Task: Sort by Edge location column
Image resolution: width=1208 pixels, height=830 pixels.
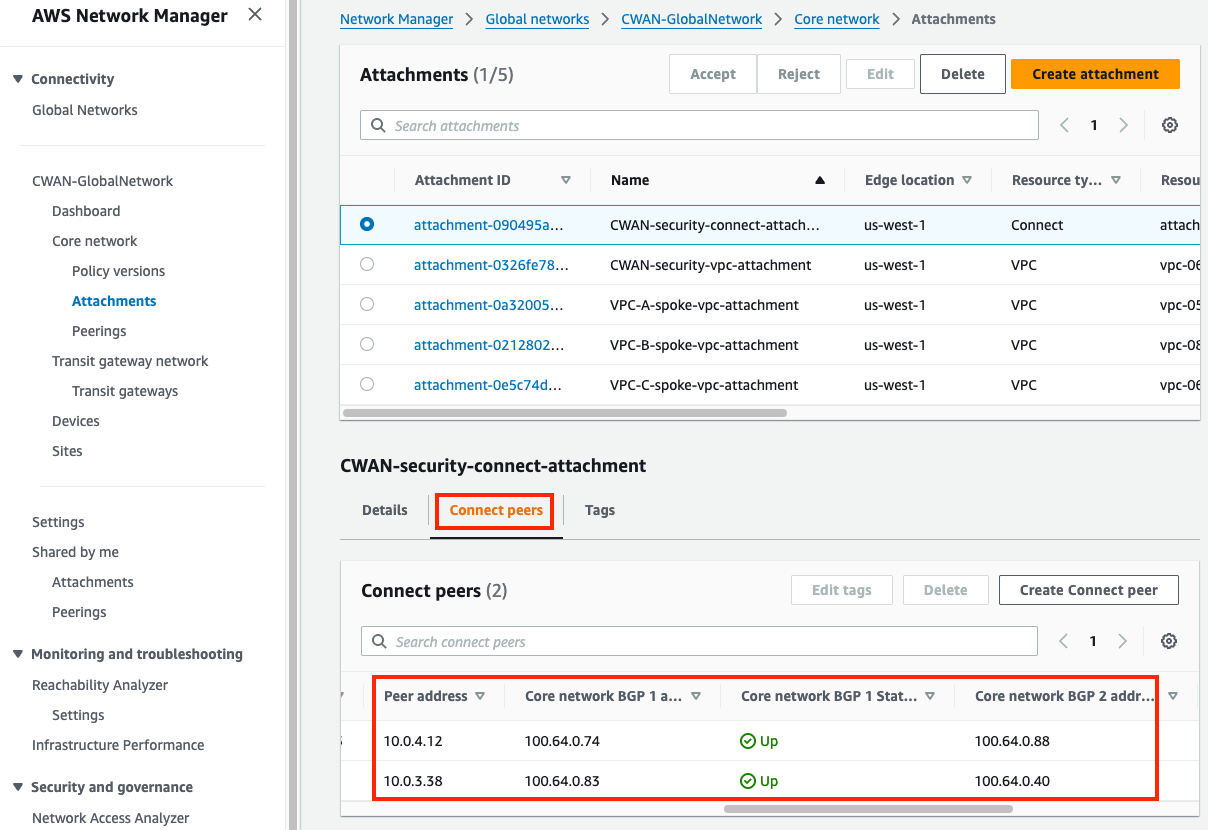Action: [x=967, y=180]
